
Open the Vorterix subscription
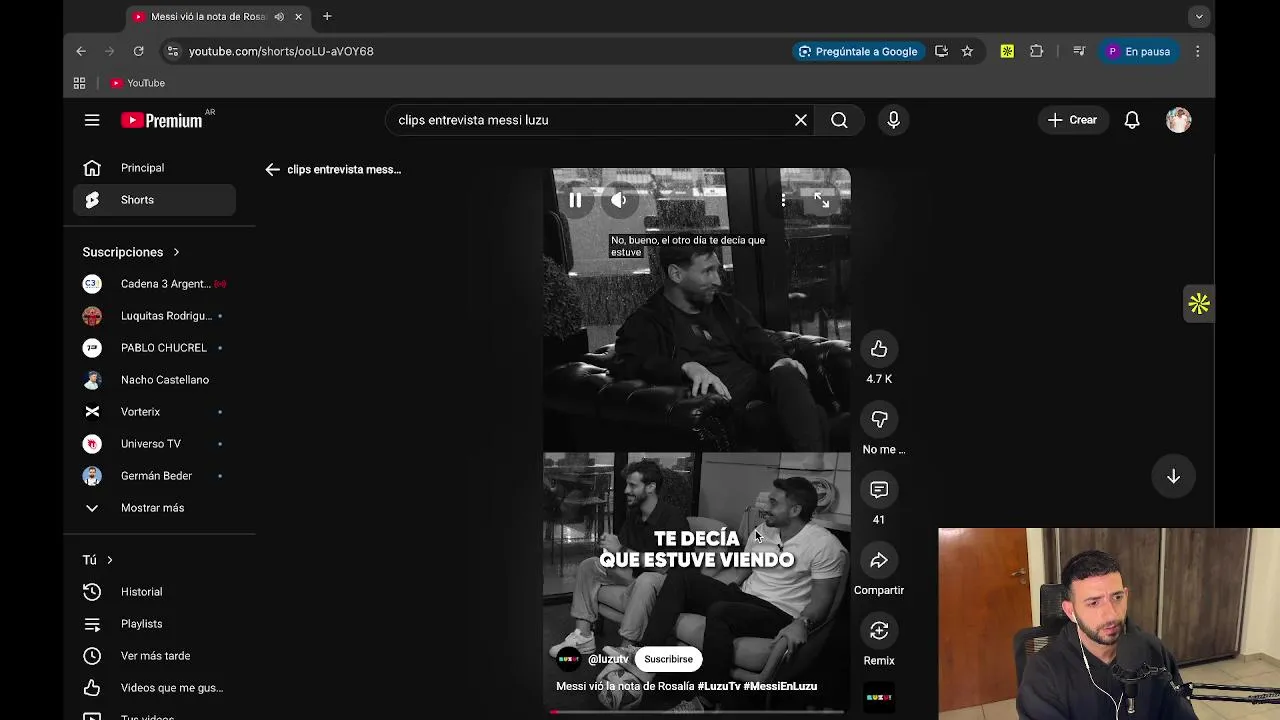point(154,412)
